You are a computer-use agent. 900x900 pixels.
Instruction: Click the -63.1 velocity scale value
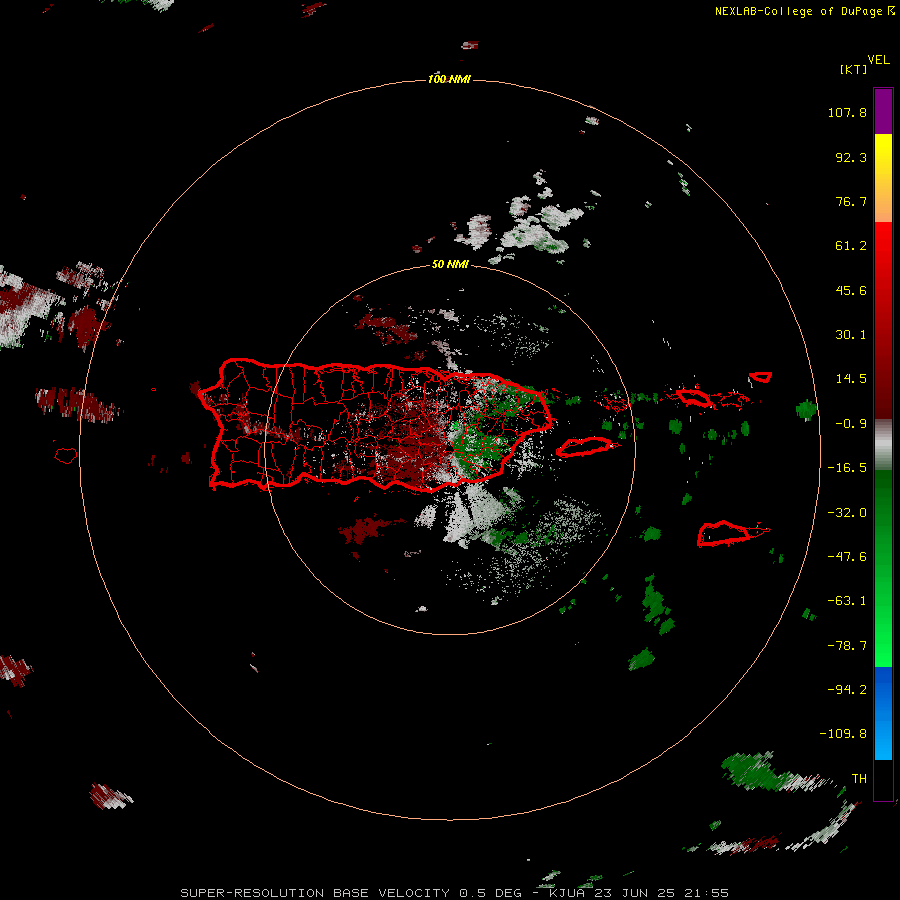[847, 601]
